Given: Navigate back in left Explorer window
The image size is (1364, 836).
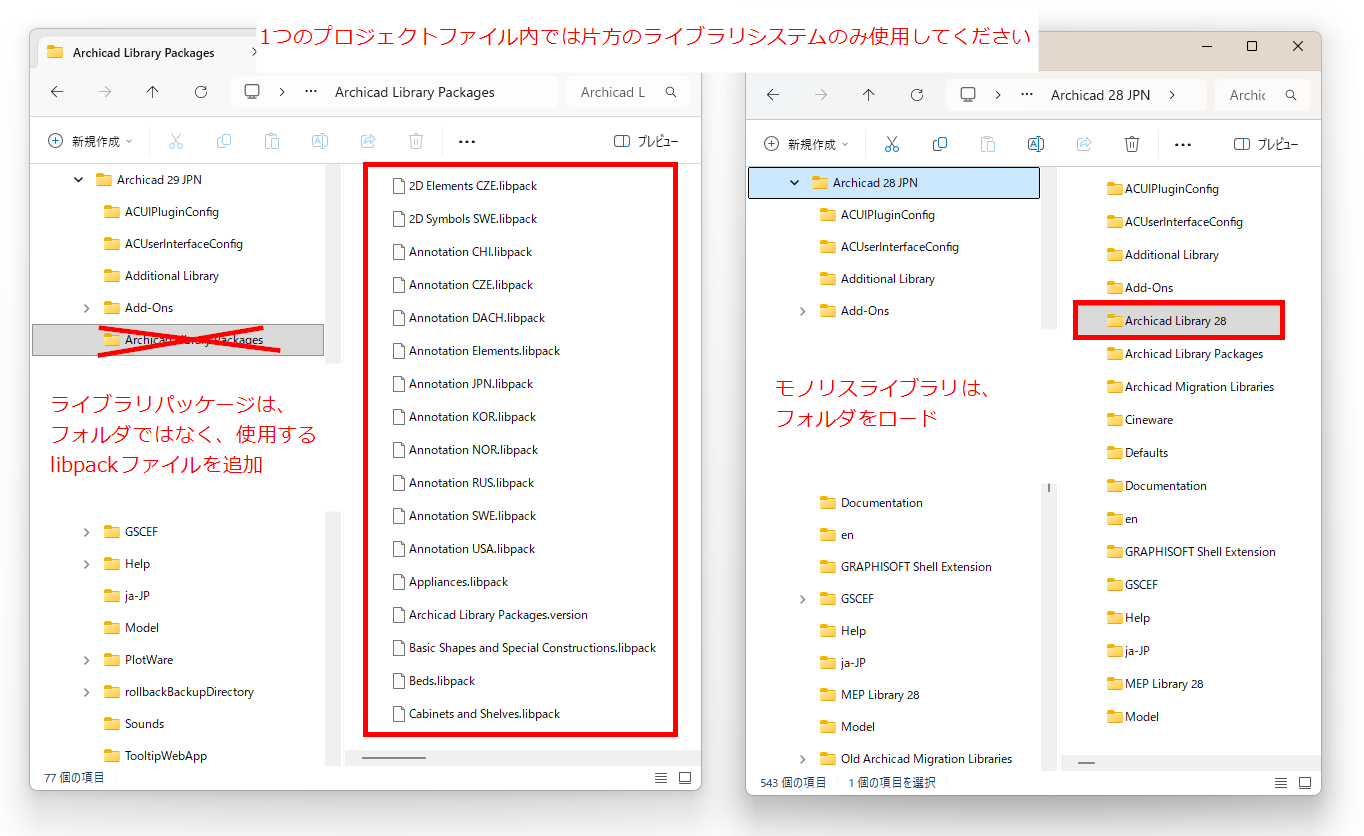Looking at the screenshot, I should [x=57, y=92].
